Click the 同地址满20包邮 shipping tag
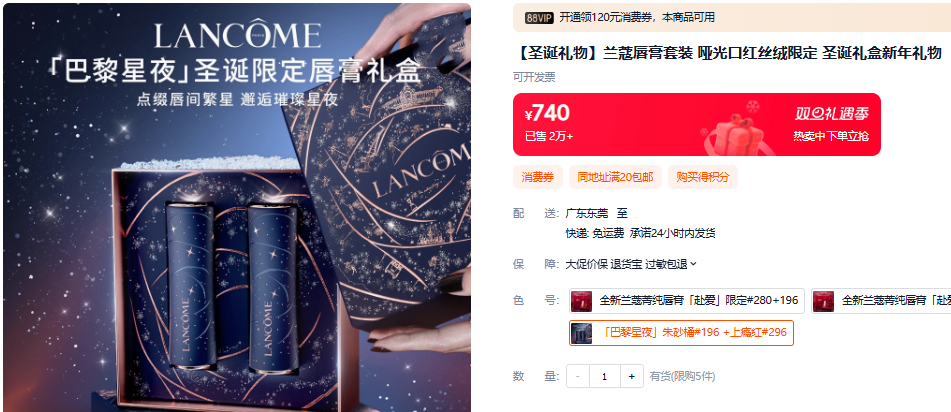This screenshot has width=951, height=412. pos(615,177)
